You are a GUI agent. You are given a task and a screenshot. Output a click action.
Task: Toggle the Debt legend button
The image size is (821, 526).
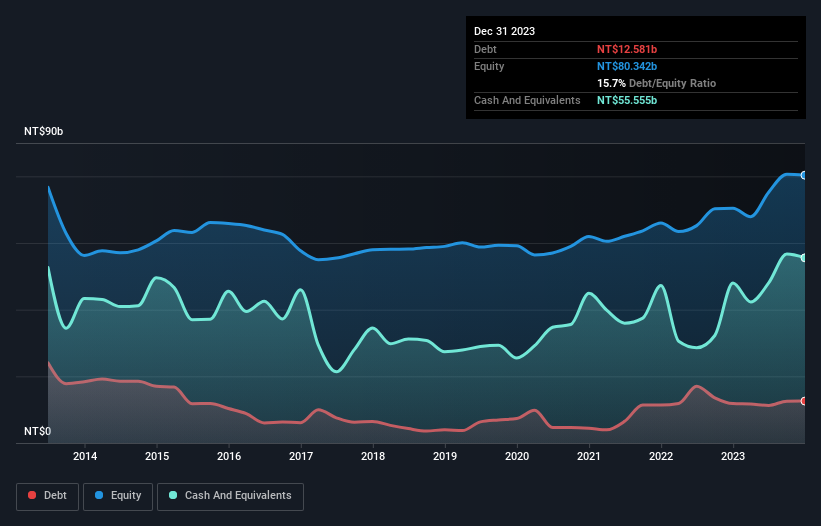coord(48,496)
